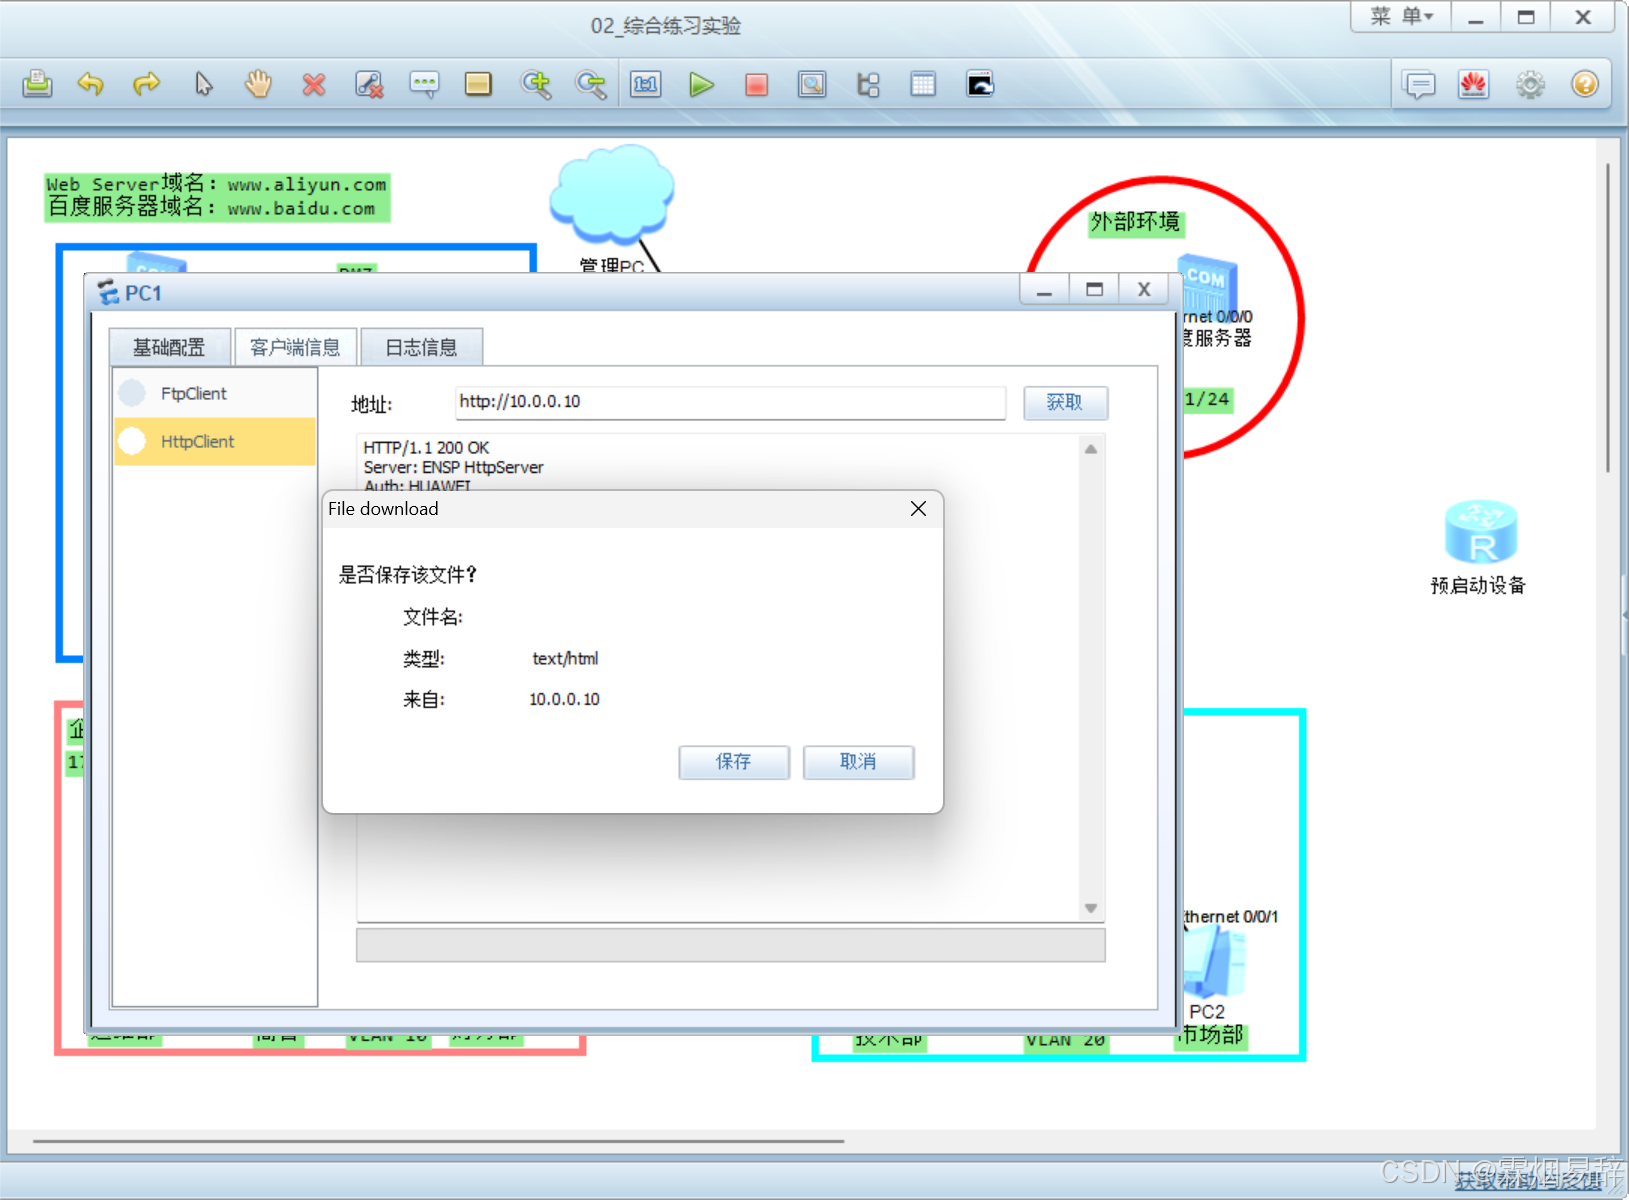The height and width of the screenshot is (1200, 1629).
Task: Select the text note tool
Action: pos(424,84)
